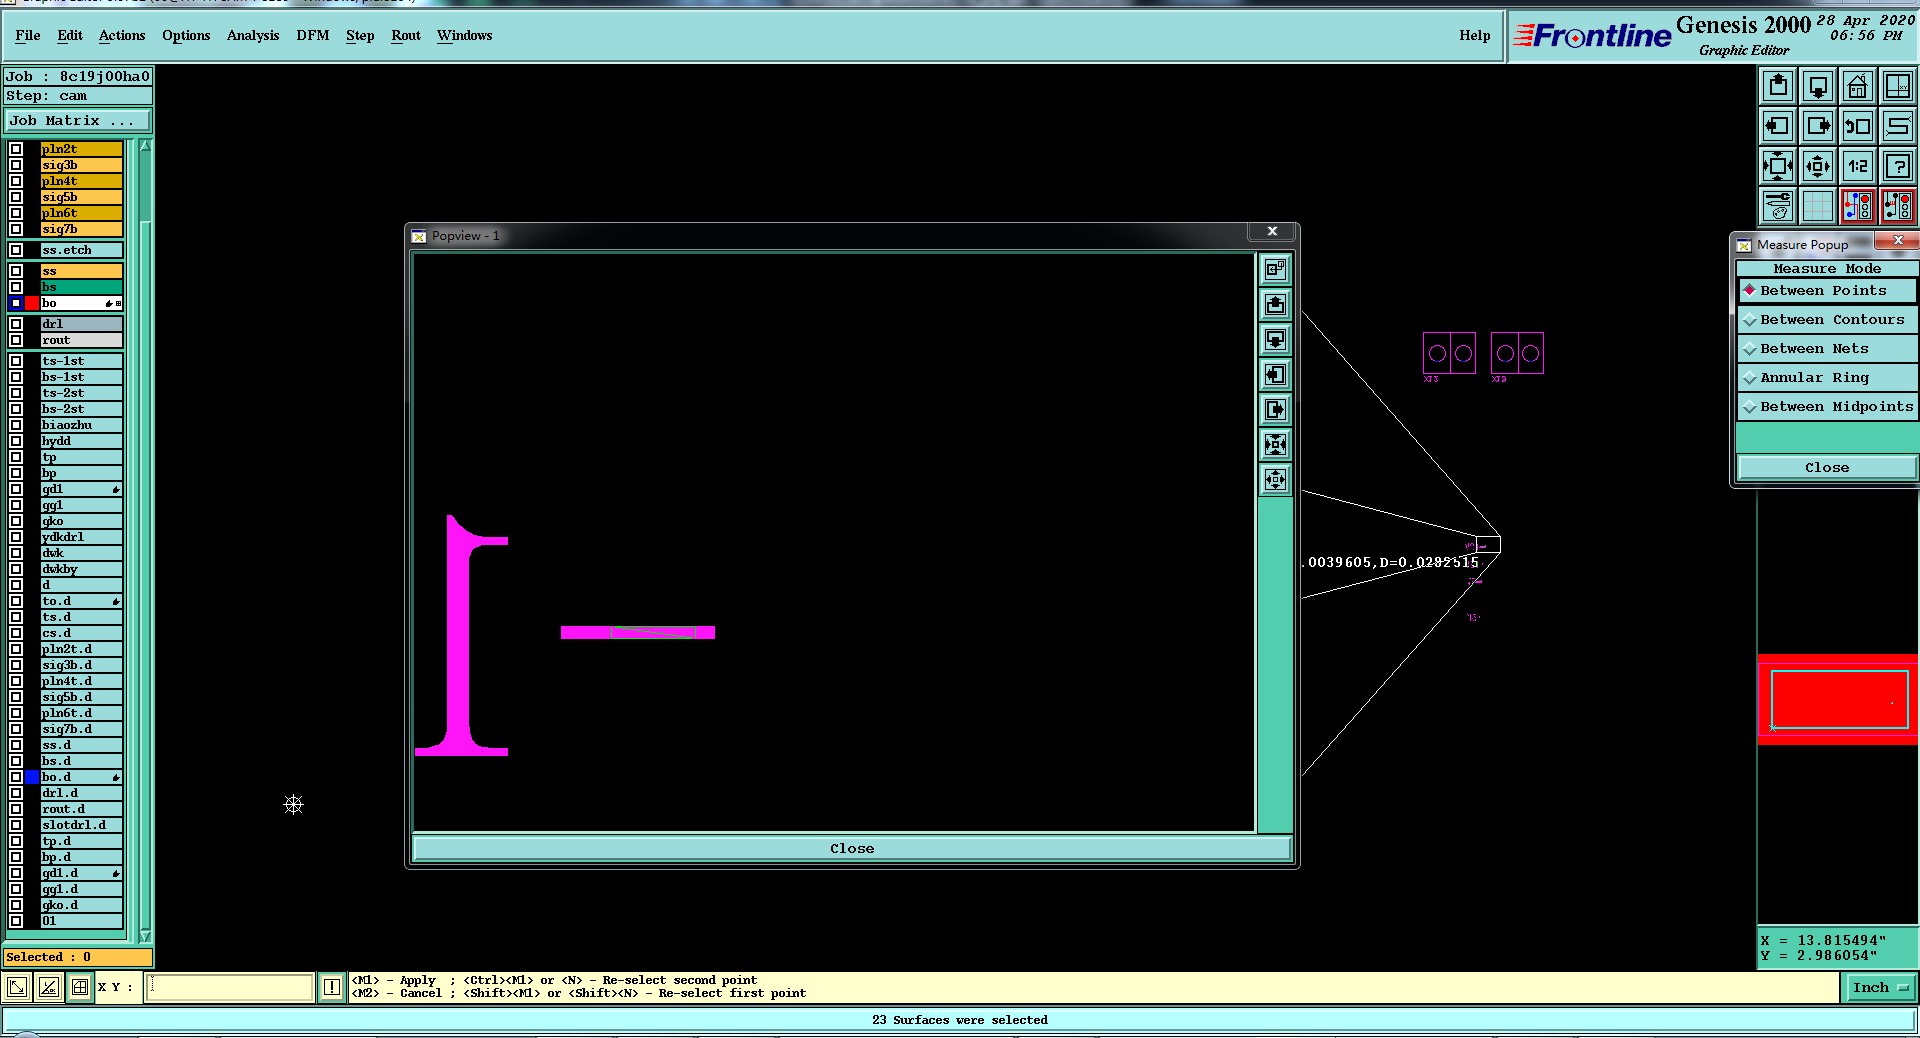Select Between Points measure mode
1920x1038 pixels.
pos(1827,290)
